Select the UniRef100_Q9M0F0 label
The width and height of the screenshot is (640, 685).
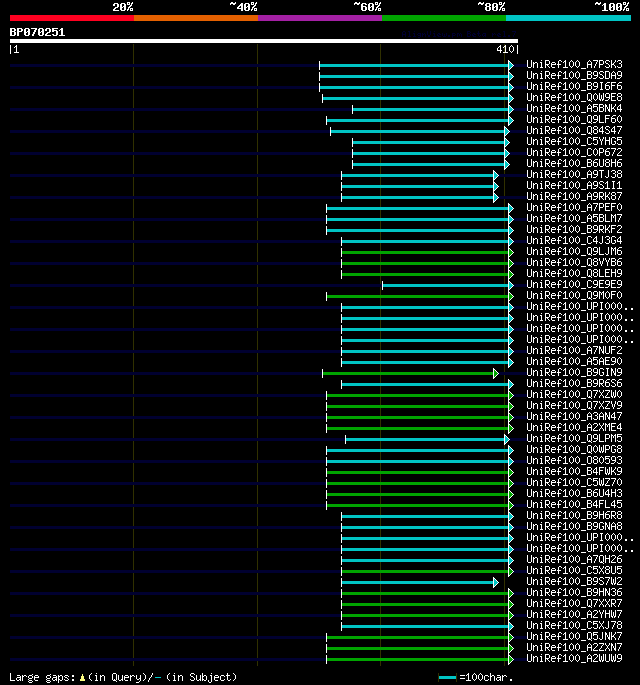pyautogui.click(x=574, y=296)
